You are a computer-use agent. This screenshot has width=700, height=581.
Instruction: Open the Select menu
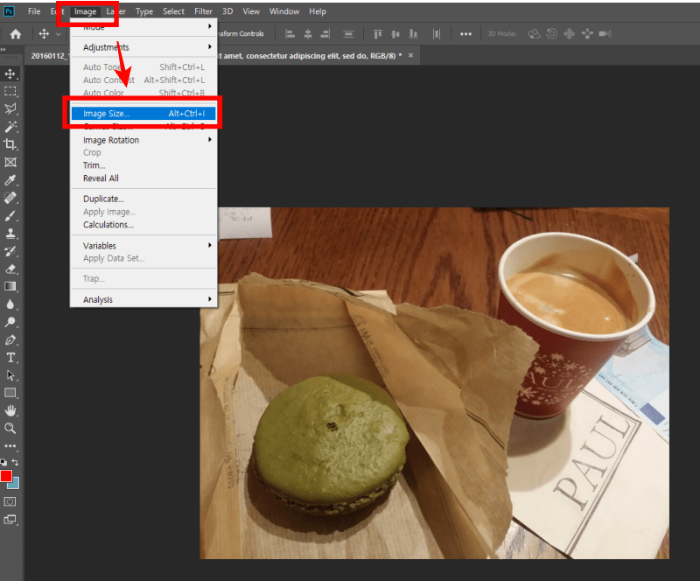(174, 12)
